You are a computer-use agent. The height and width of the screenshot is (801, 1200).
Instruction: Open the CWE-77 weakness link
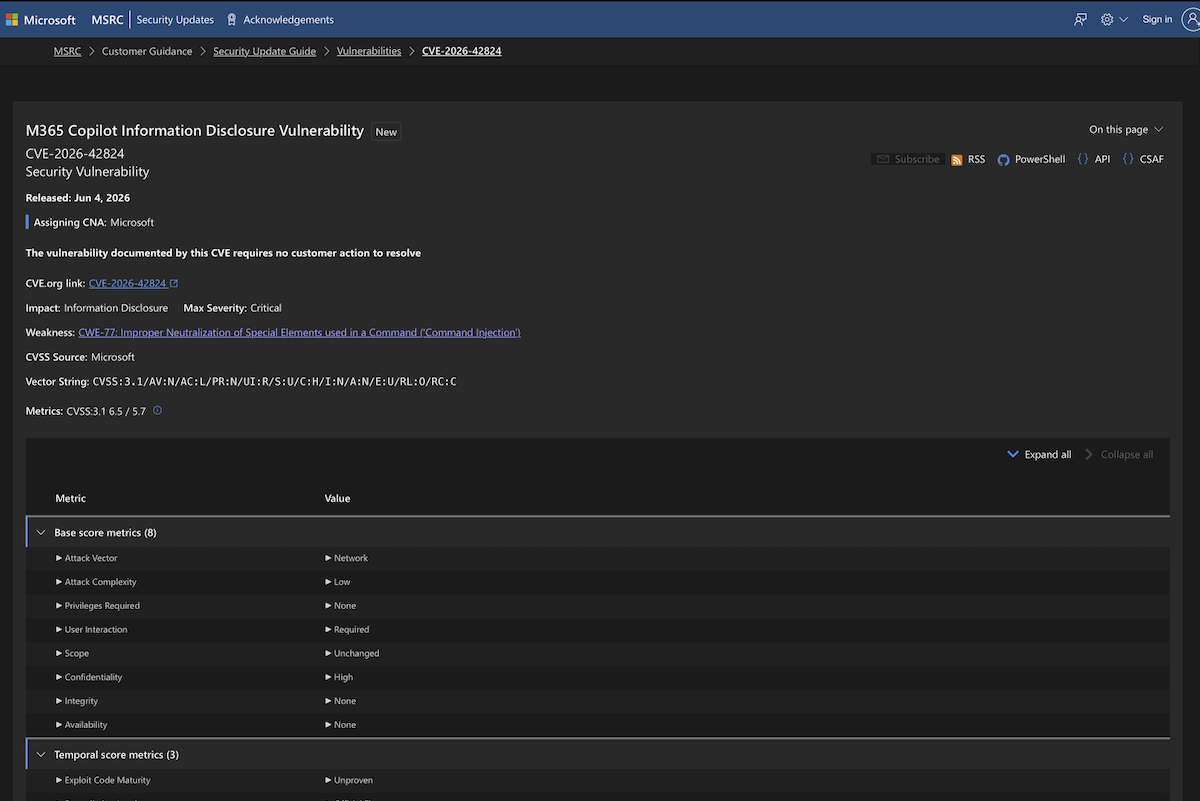[x=299, y=332]
